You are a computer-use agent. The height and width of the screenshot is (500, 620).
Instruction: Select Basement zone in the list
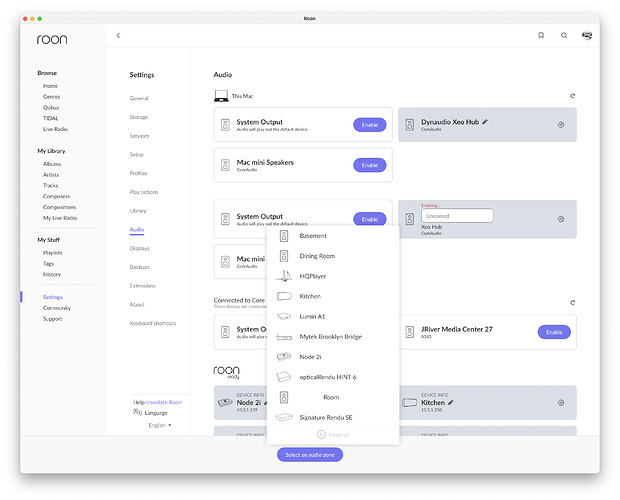(333, 236)
